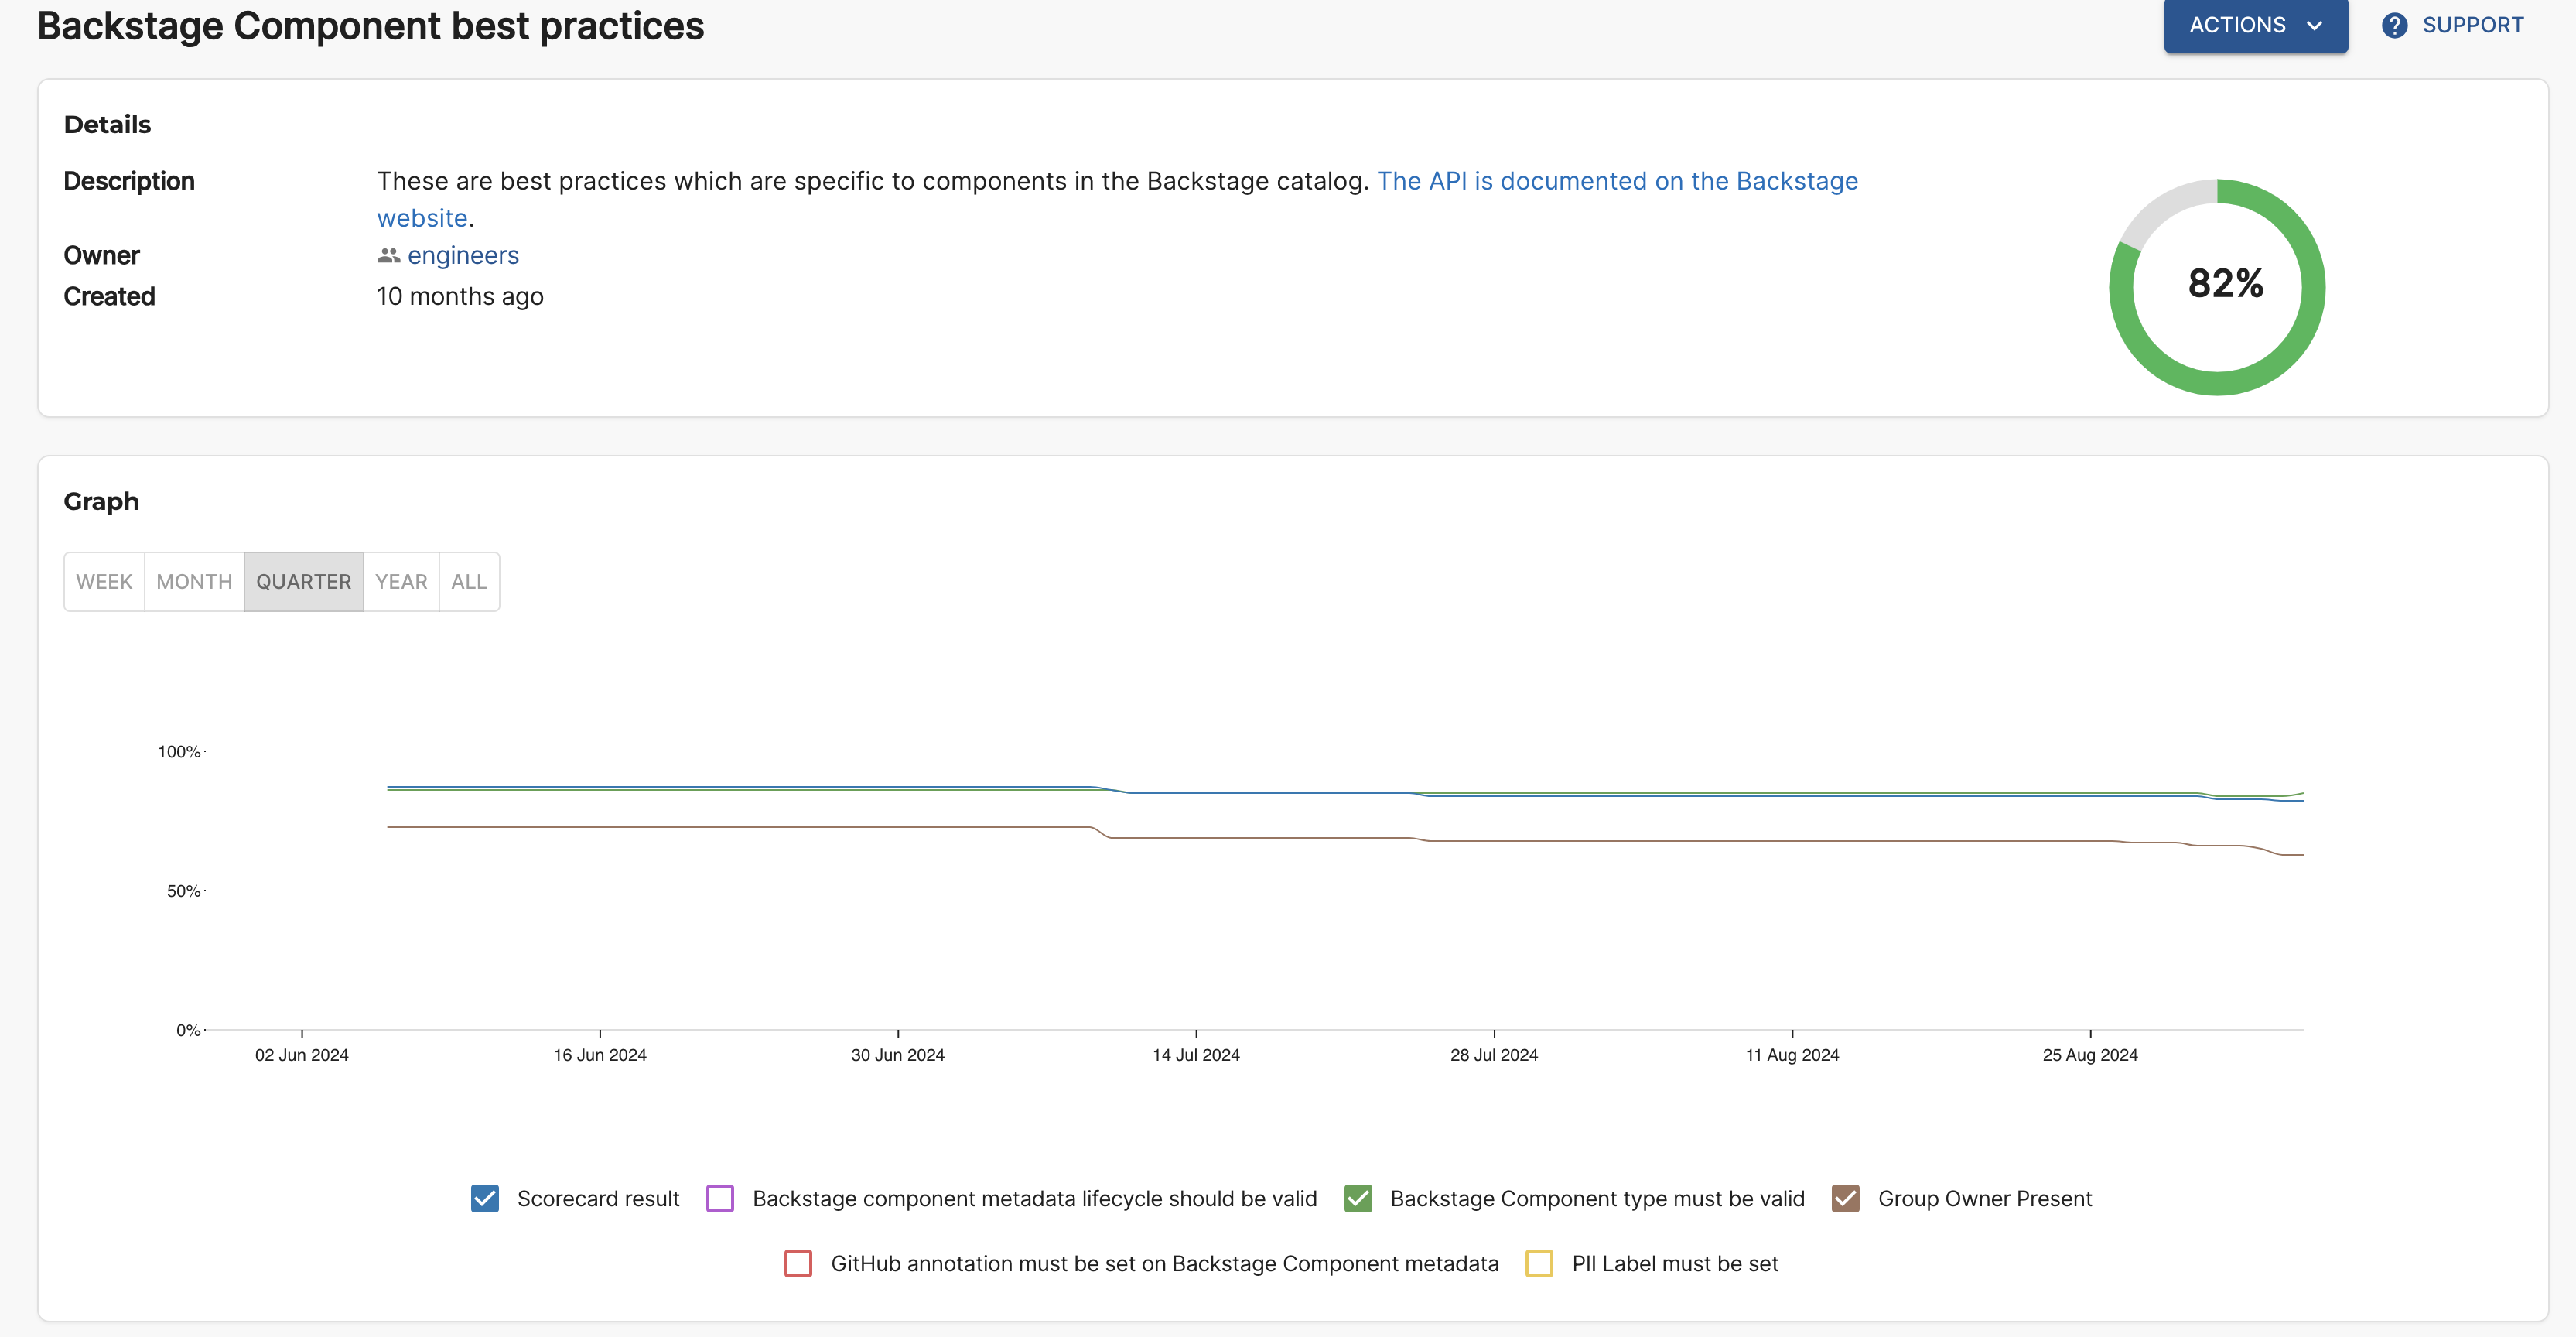
Task: Uncheck Backstage Component type must be valid
Action: click(1358, 1198)
